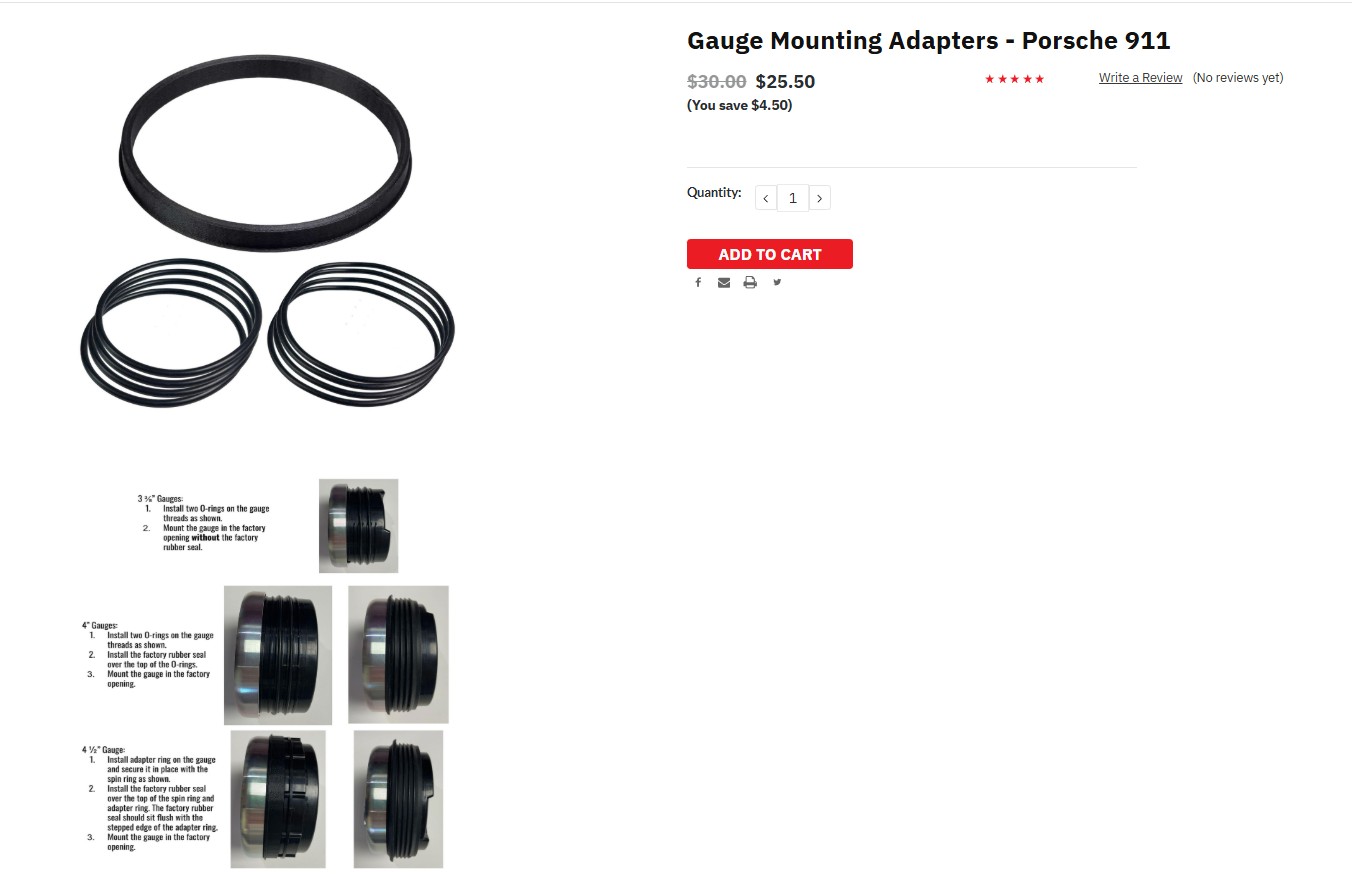The image size is (1352, 878).
Task: Share product via Twitter bird icon
Action: point(777,282)
